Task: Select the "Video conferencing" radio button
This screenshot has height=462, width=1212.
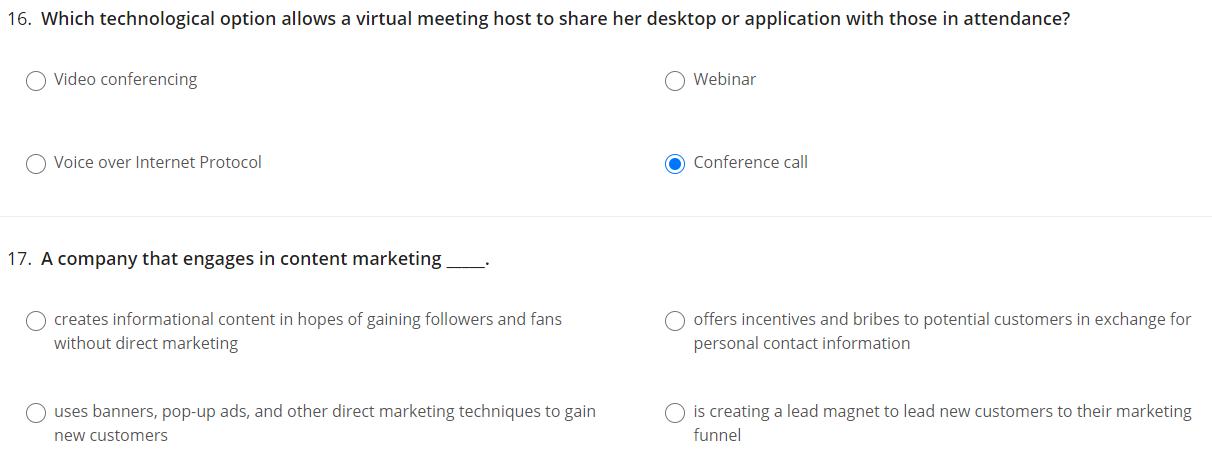Action: tap(36, 81)
